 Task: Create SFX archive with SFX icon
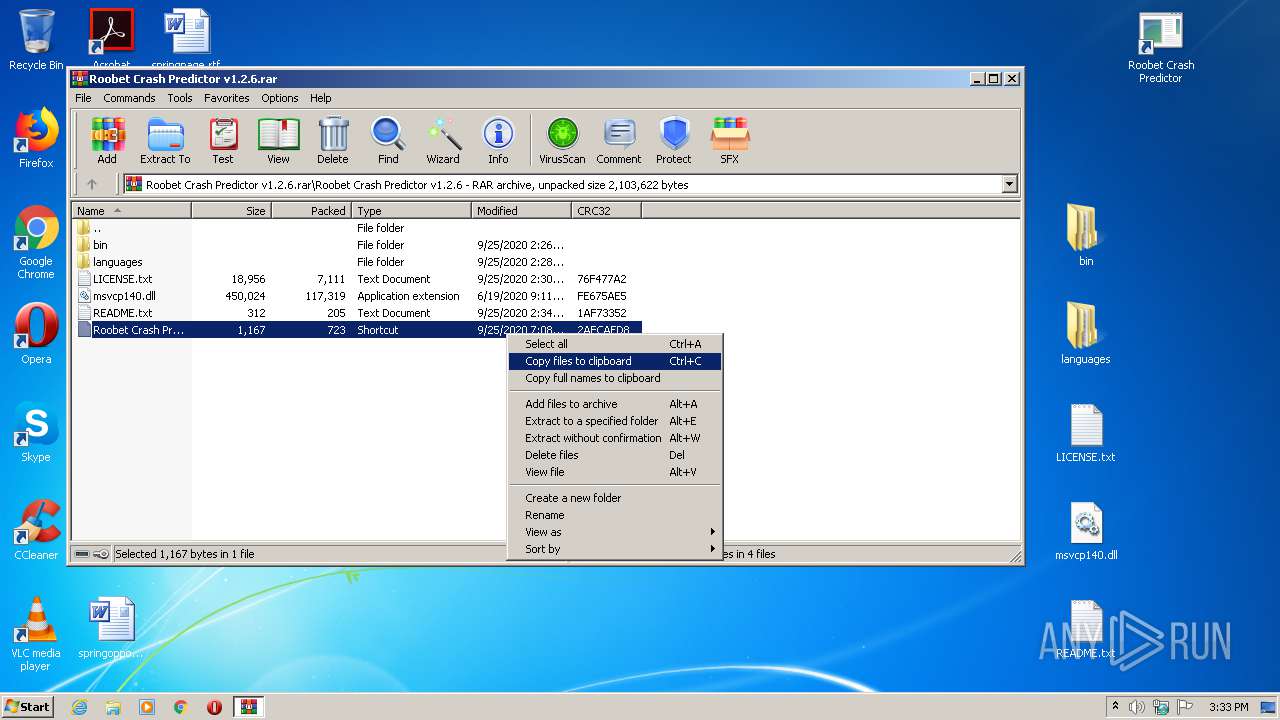click(730, 141)
